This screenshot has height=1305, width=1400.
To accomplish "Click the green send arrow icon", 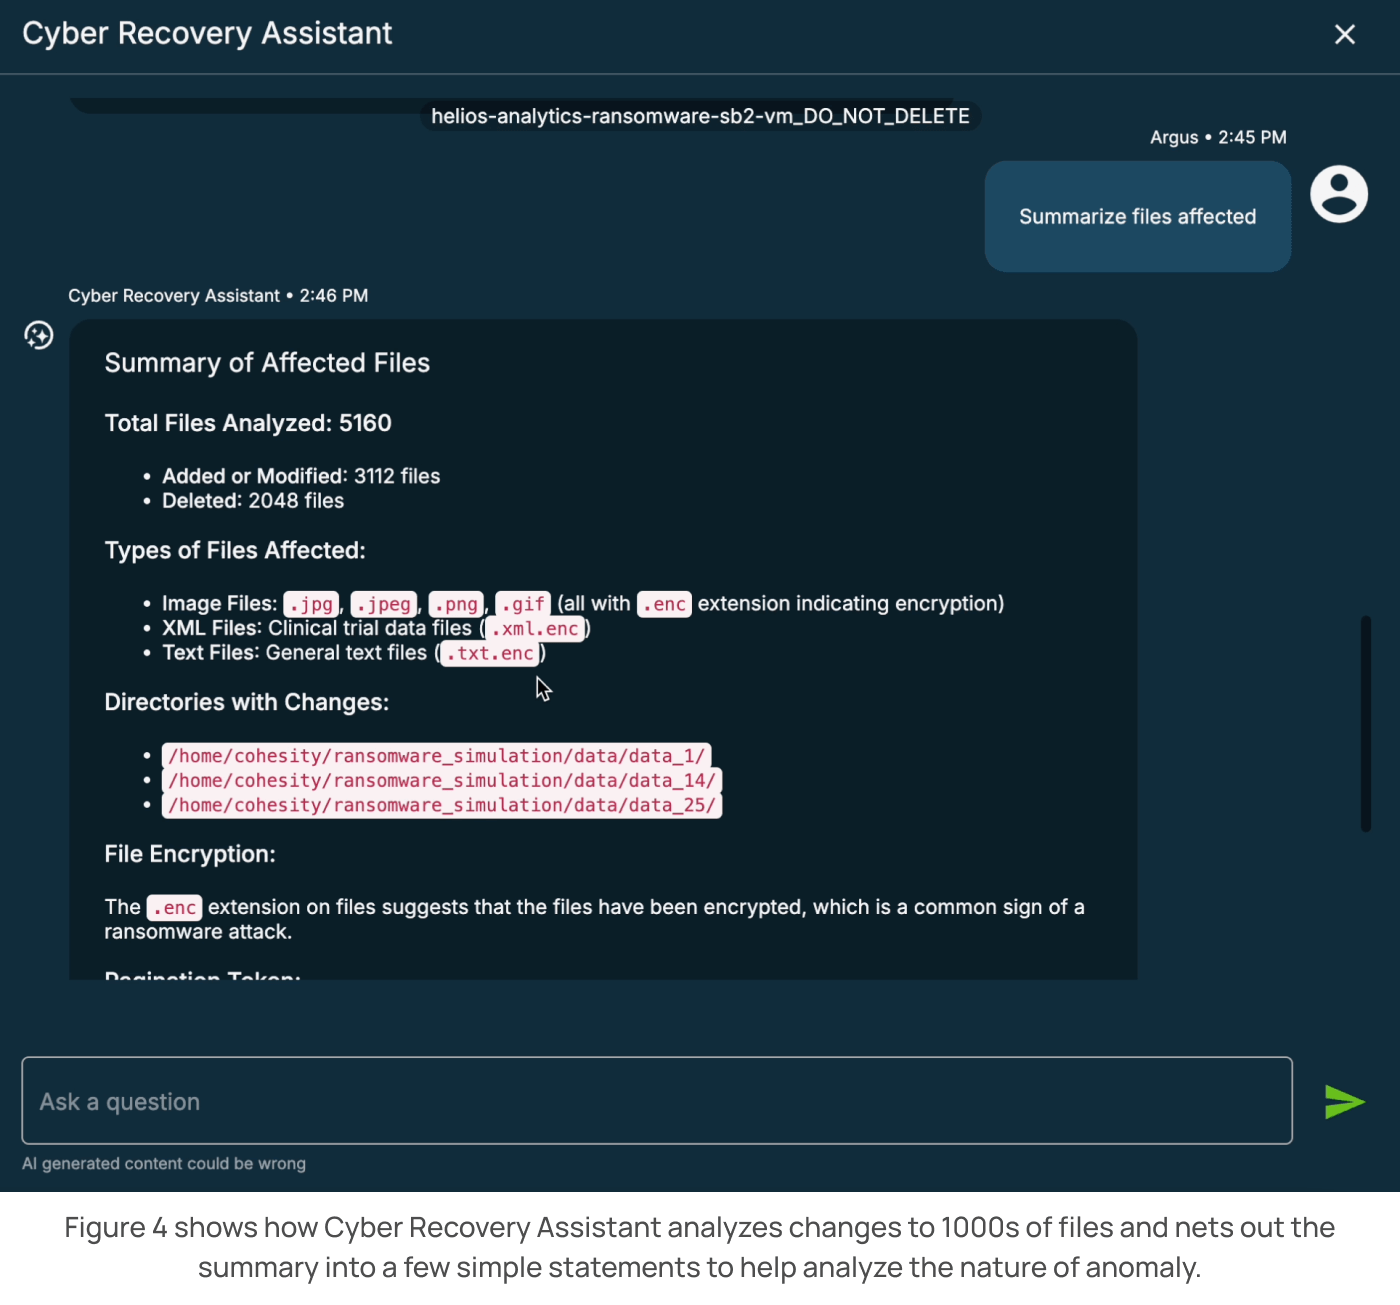I will coord(1344,1102).
